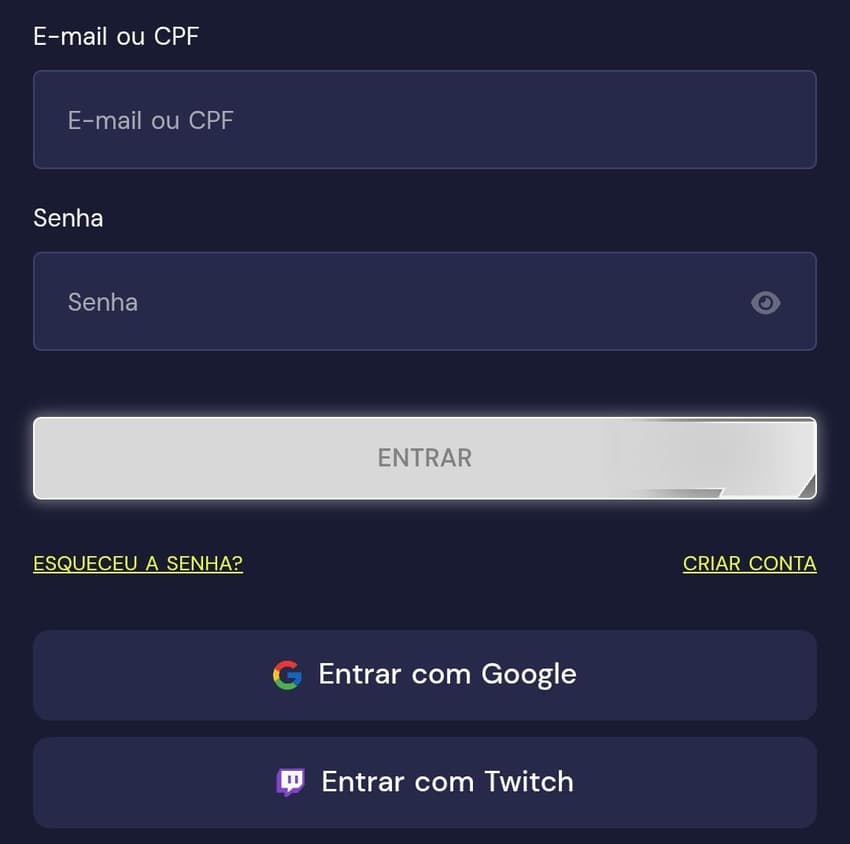Toggle password visibility with the eye
The image size is (850, 844).
766,302
